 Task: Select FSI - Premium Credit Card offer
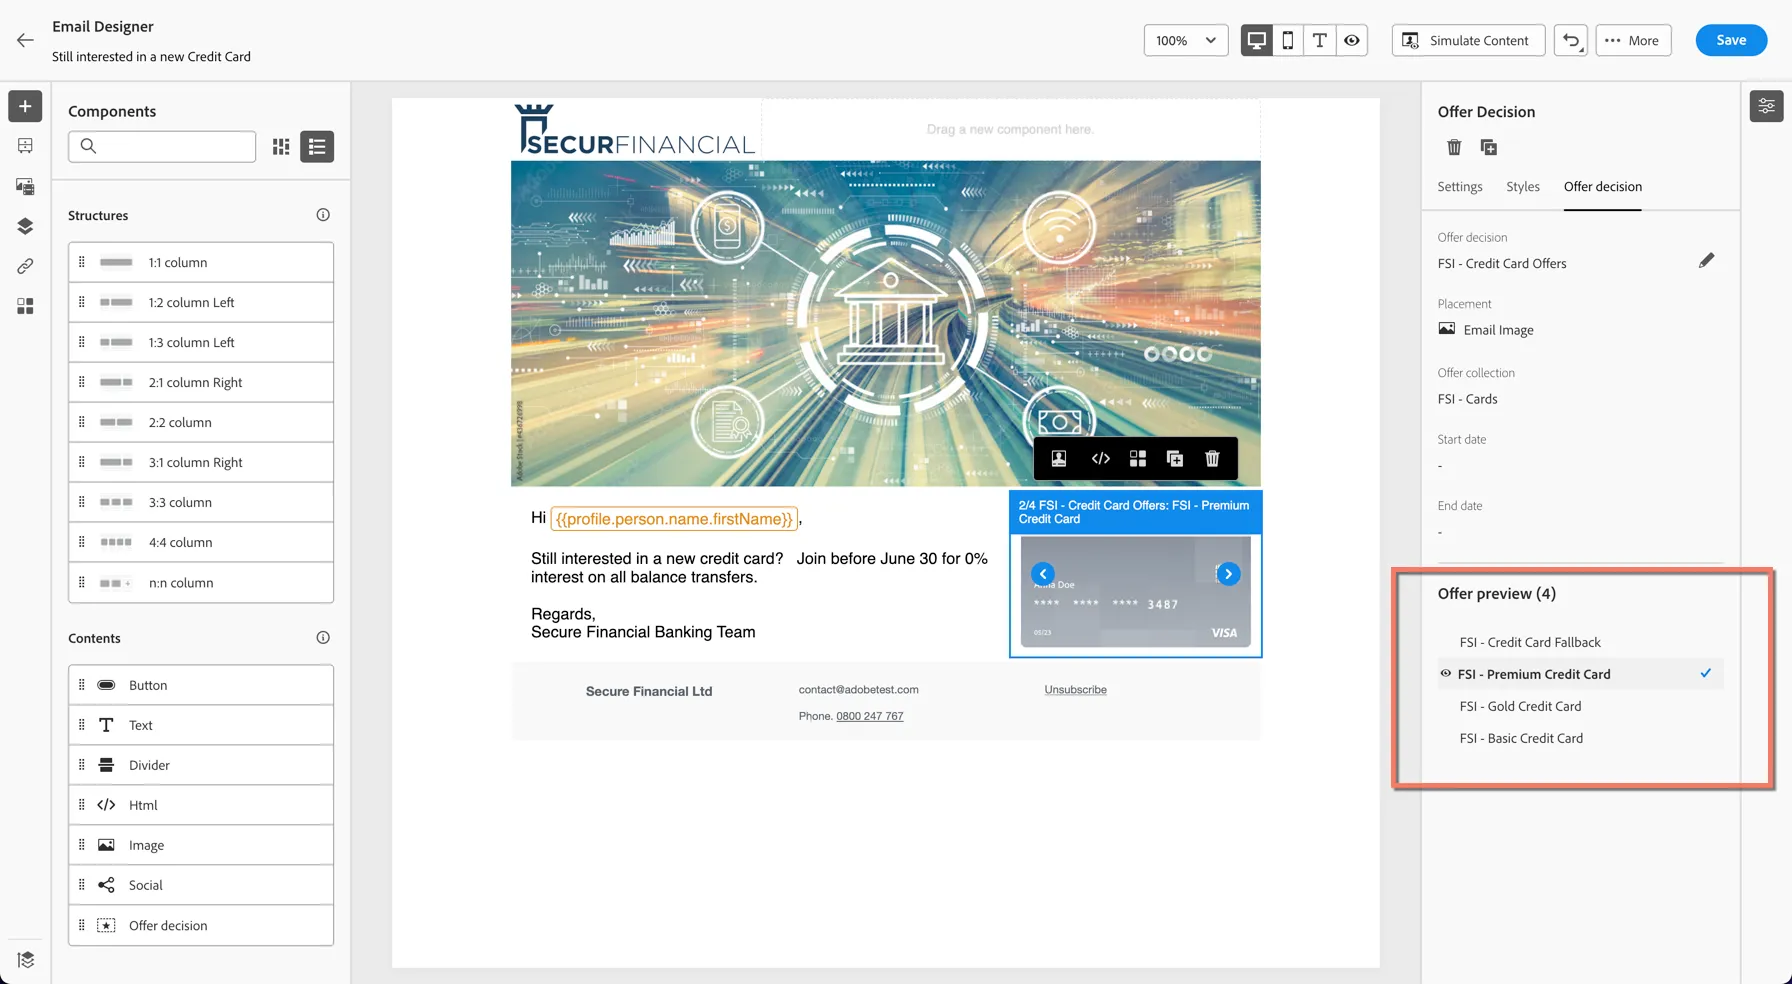pos(1580,674)
